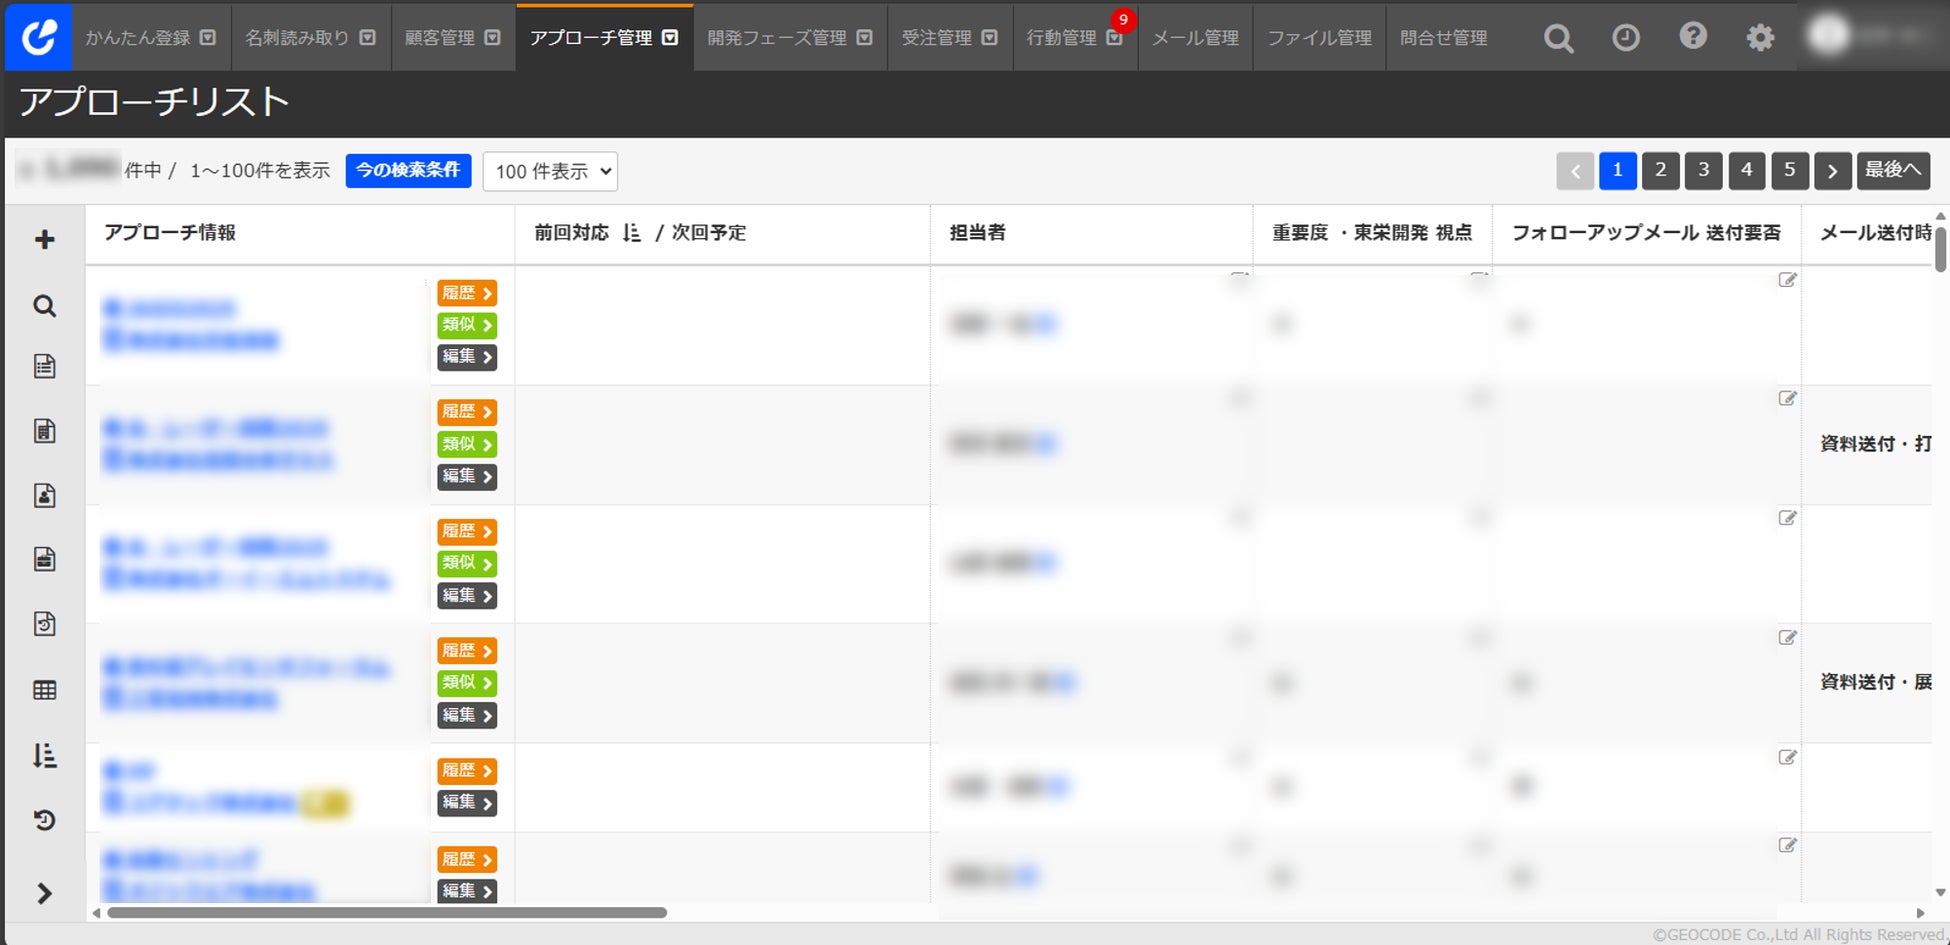Click the magnifier search icon in the left sidebar
Viewport: 1950px width, 945px height.
coord(45,306)
